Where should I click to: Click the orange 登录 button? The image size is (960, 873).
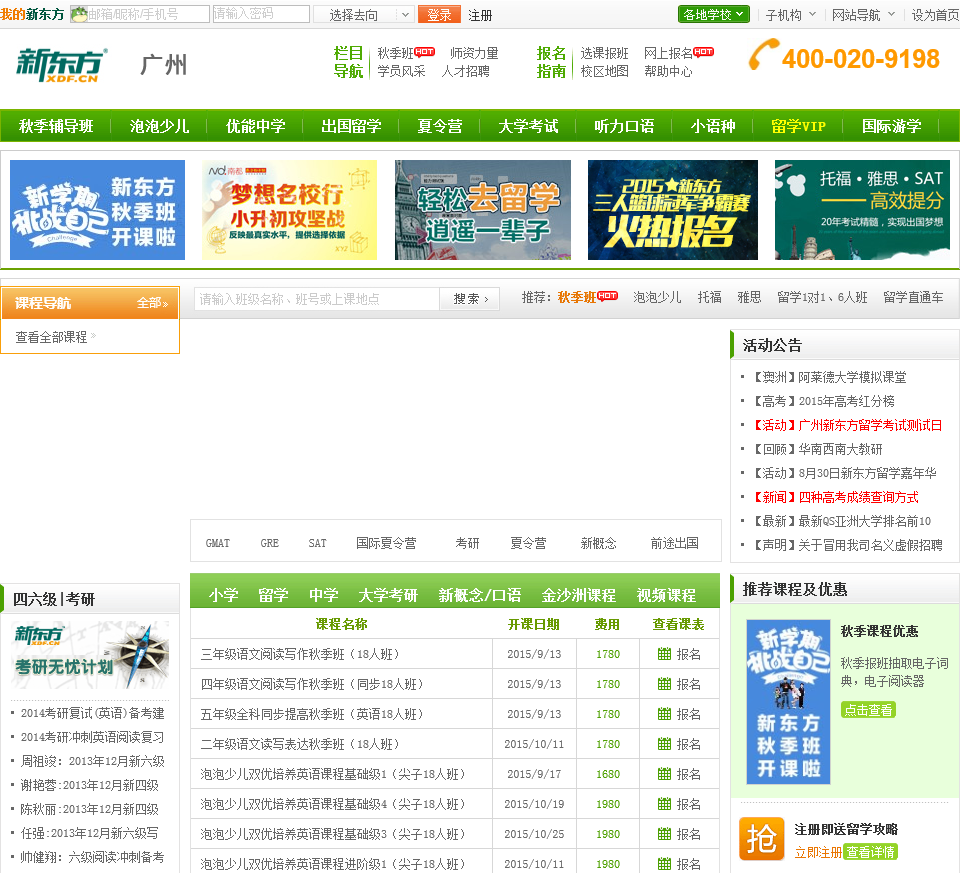click(x=439, y=15)
